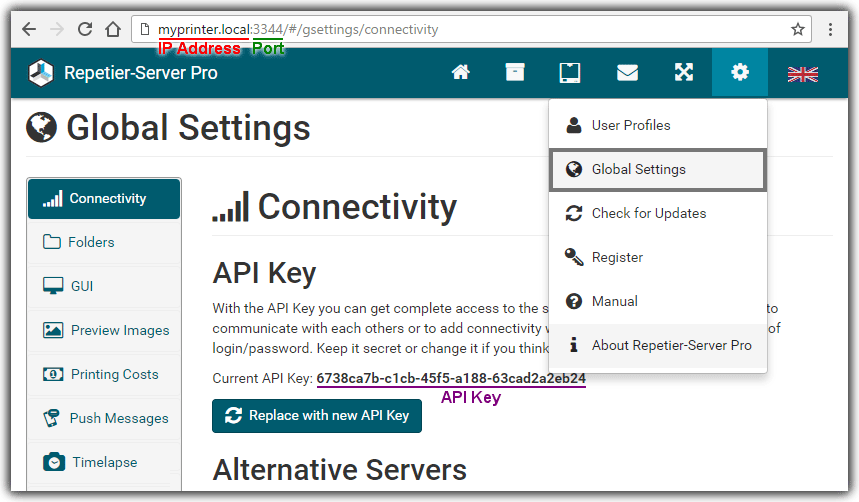Open the Push Messages settings tab
859x502 pixels.
(104, 418)
